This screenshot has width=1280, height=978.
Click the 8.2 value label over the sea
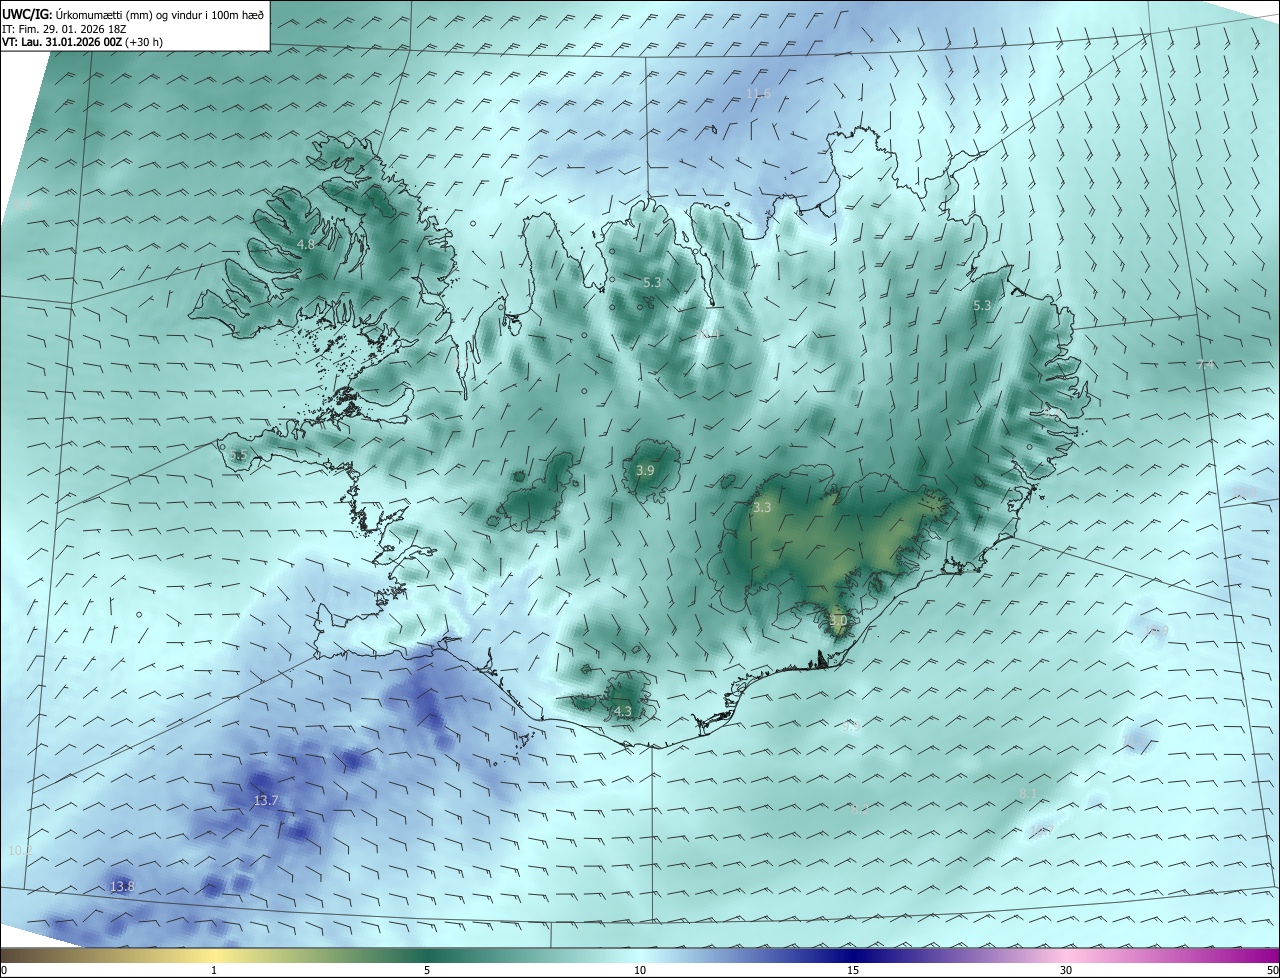[x=860, y=809]
